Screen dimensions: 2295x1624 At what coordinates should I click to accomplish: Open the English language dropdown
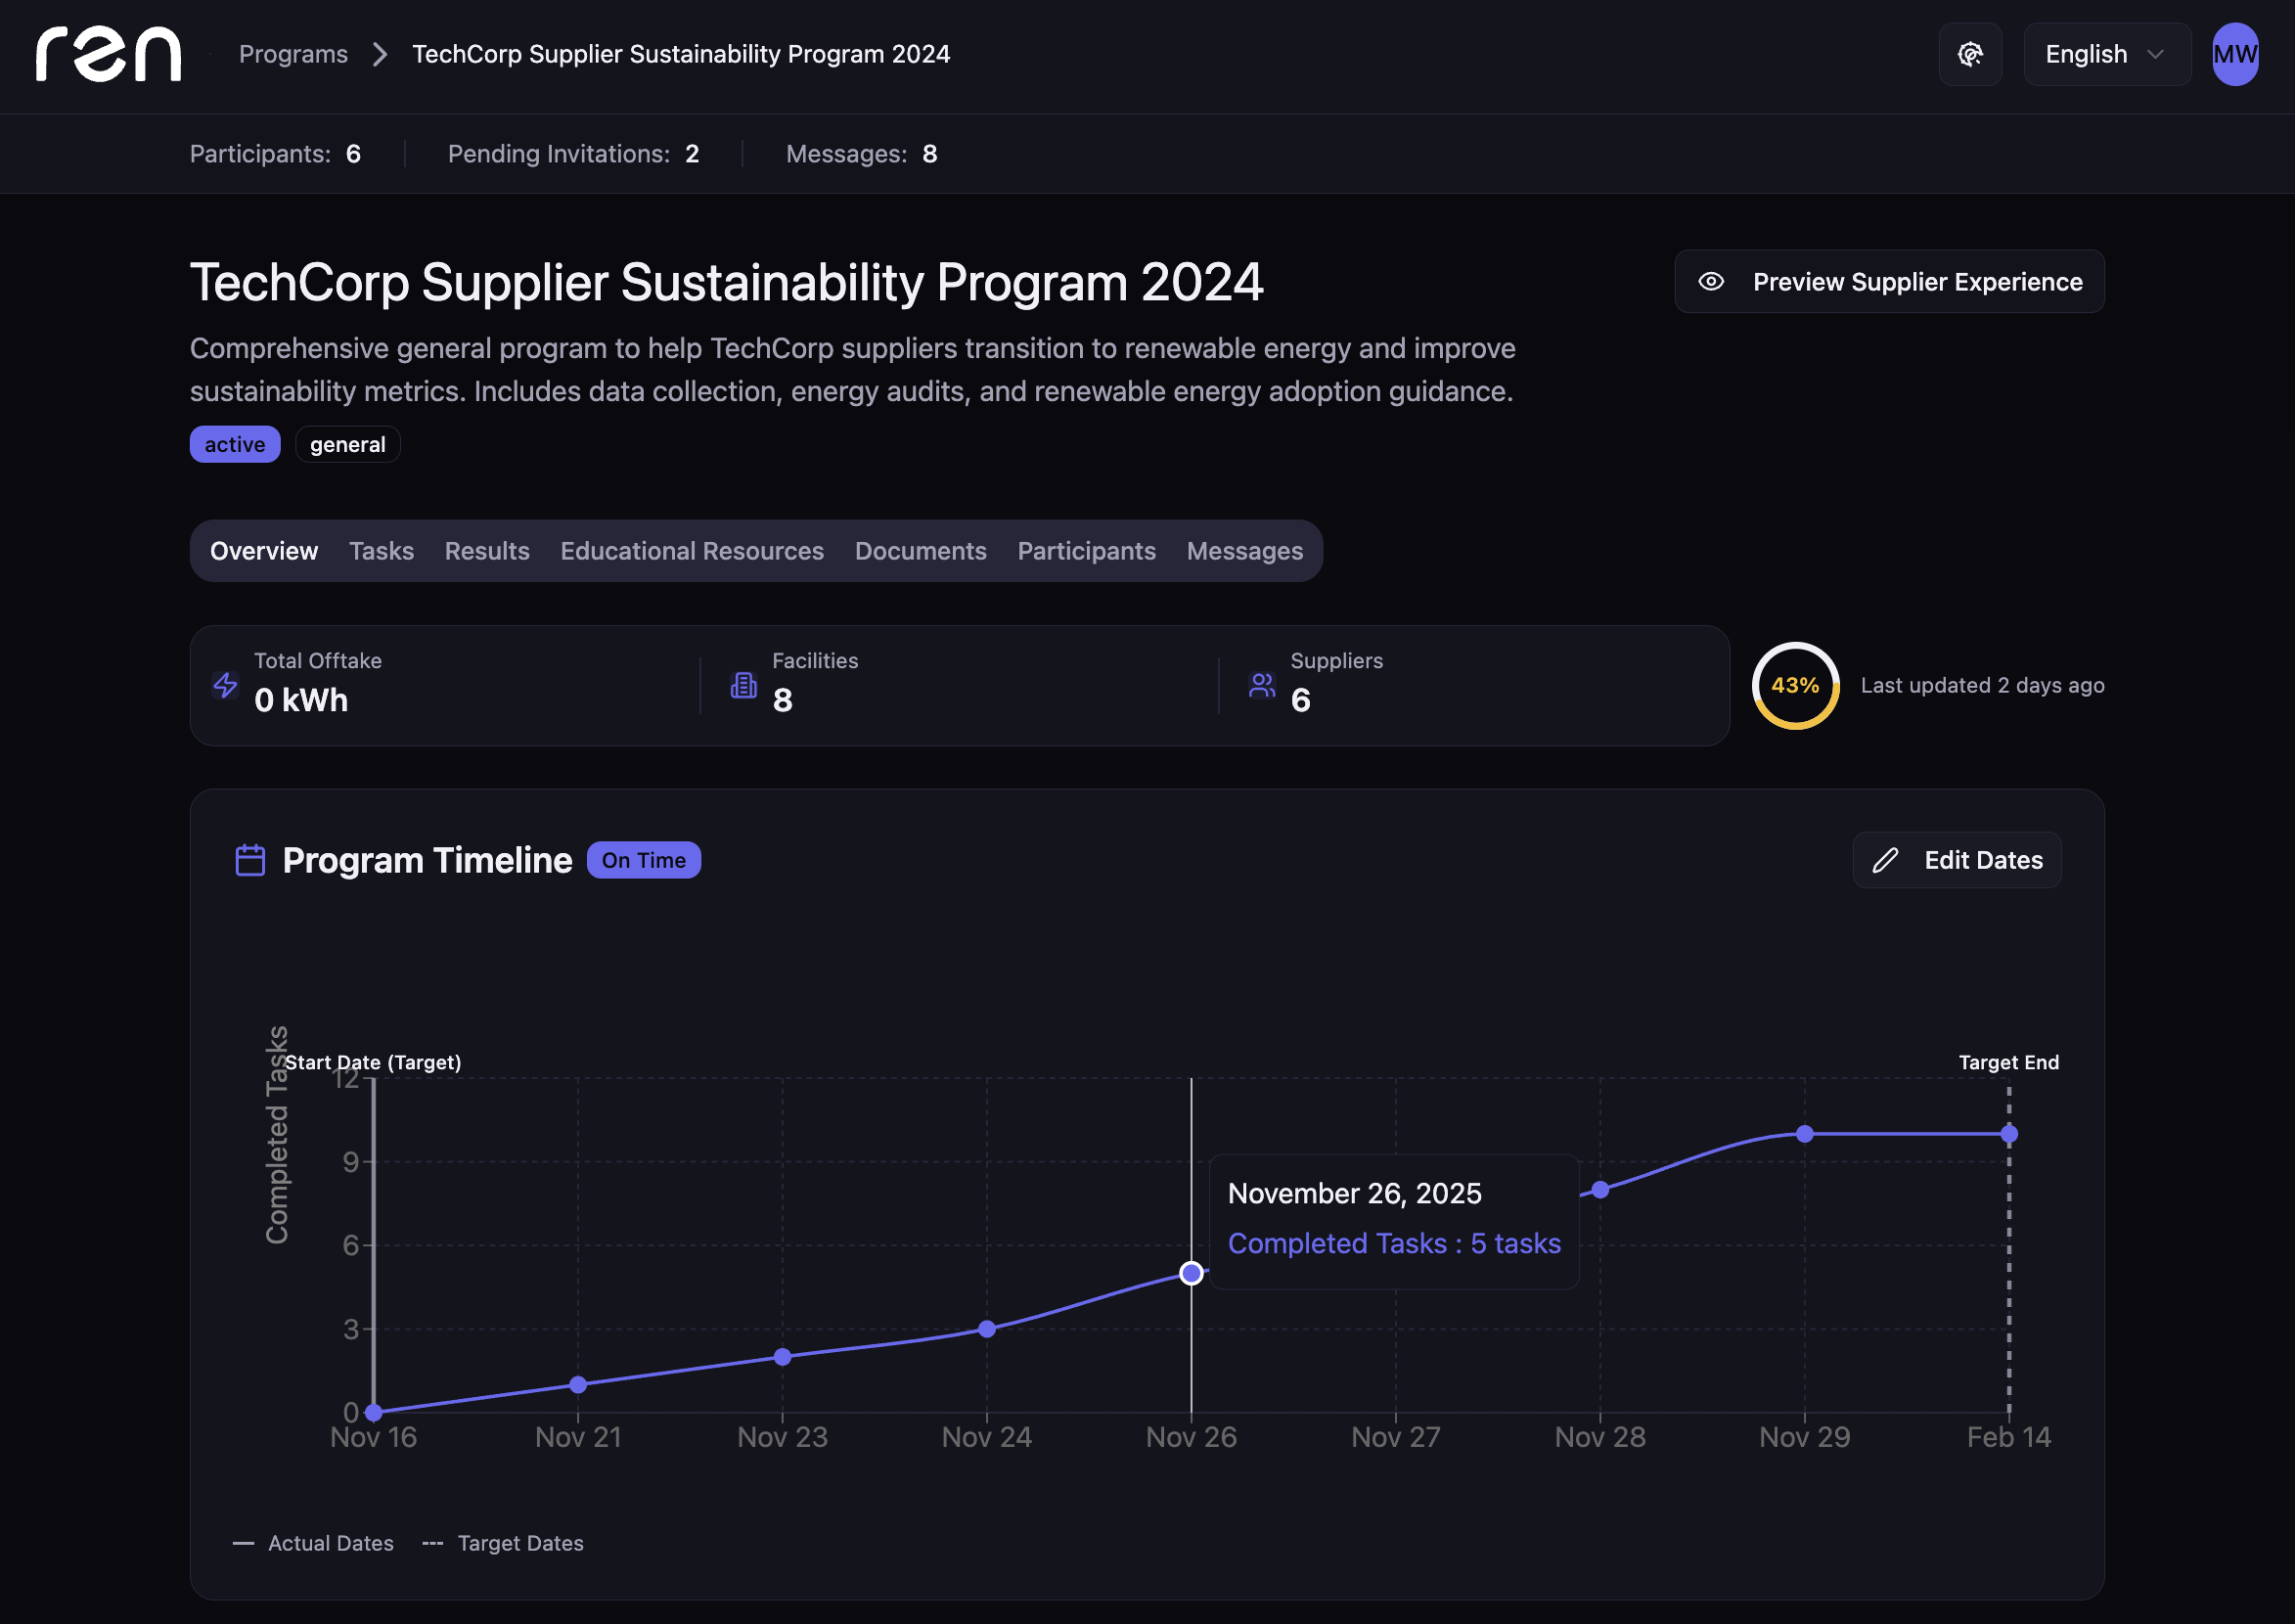pyautogui.click(x=2106, y=54)
